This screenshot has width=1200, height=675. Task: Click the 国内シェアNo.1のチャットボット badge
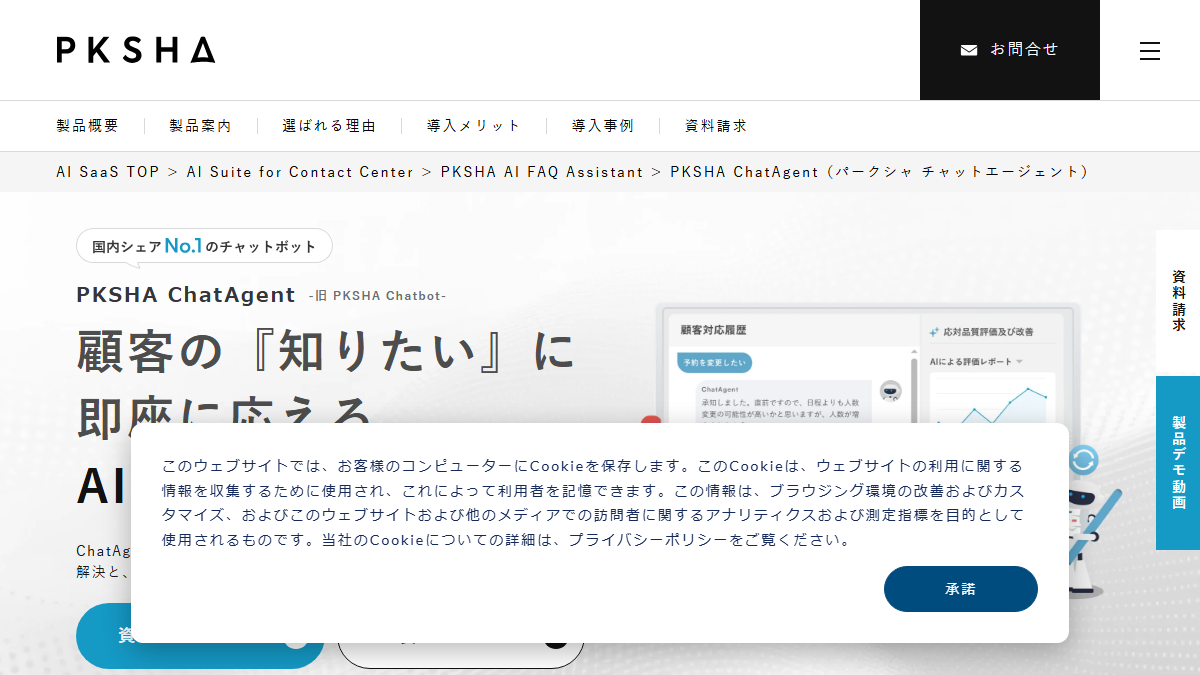tap(204, 246)
